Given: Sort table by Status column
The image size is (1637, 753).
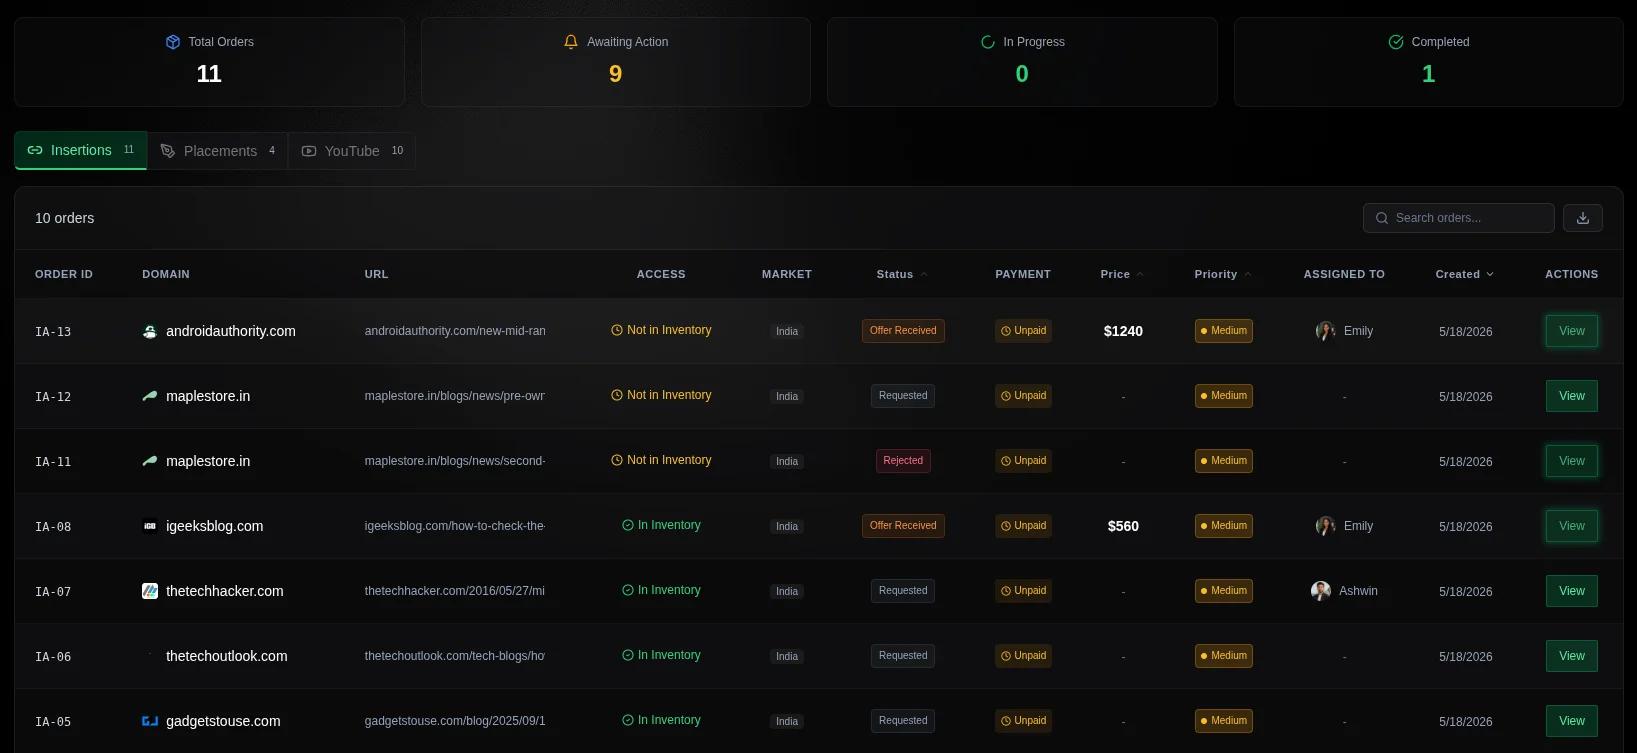Looking at the screenshot, I should click(902, 274).
